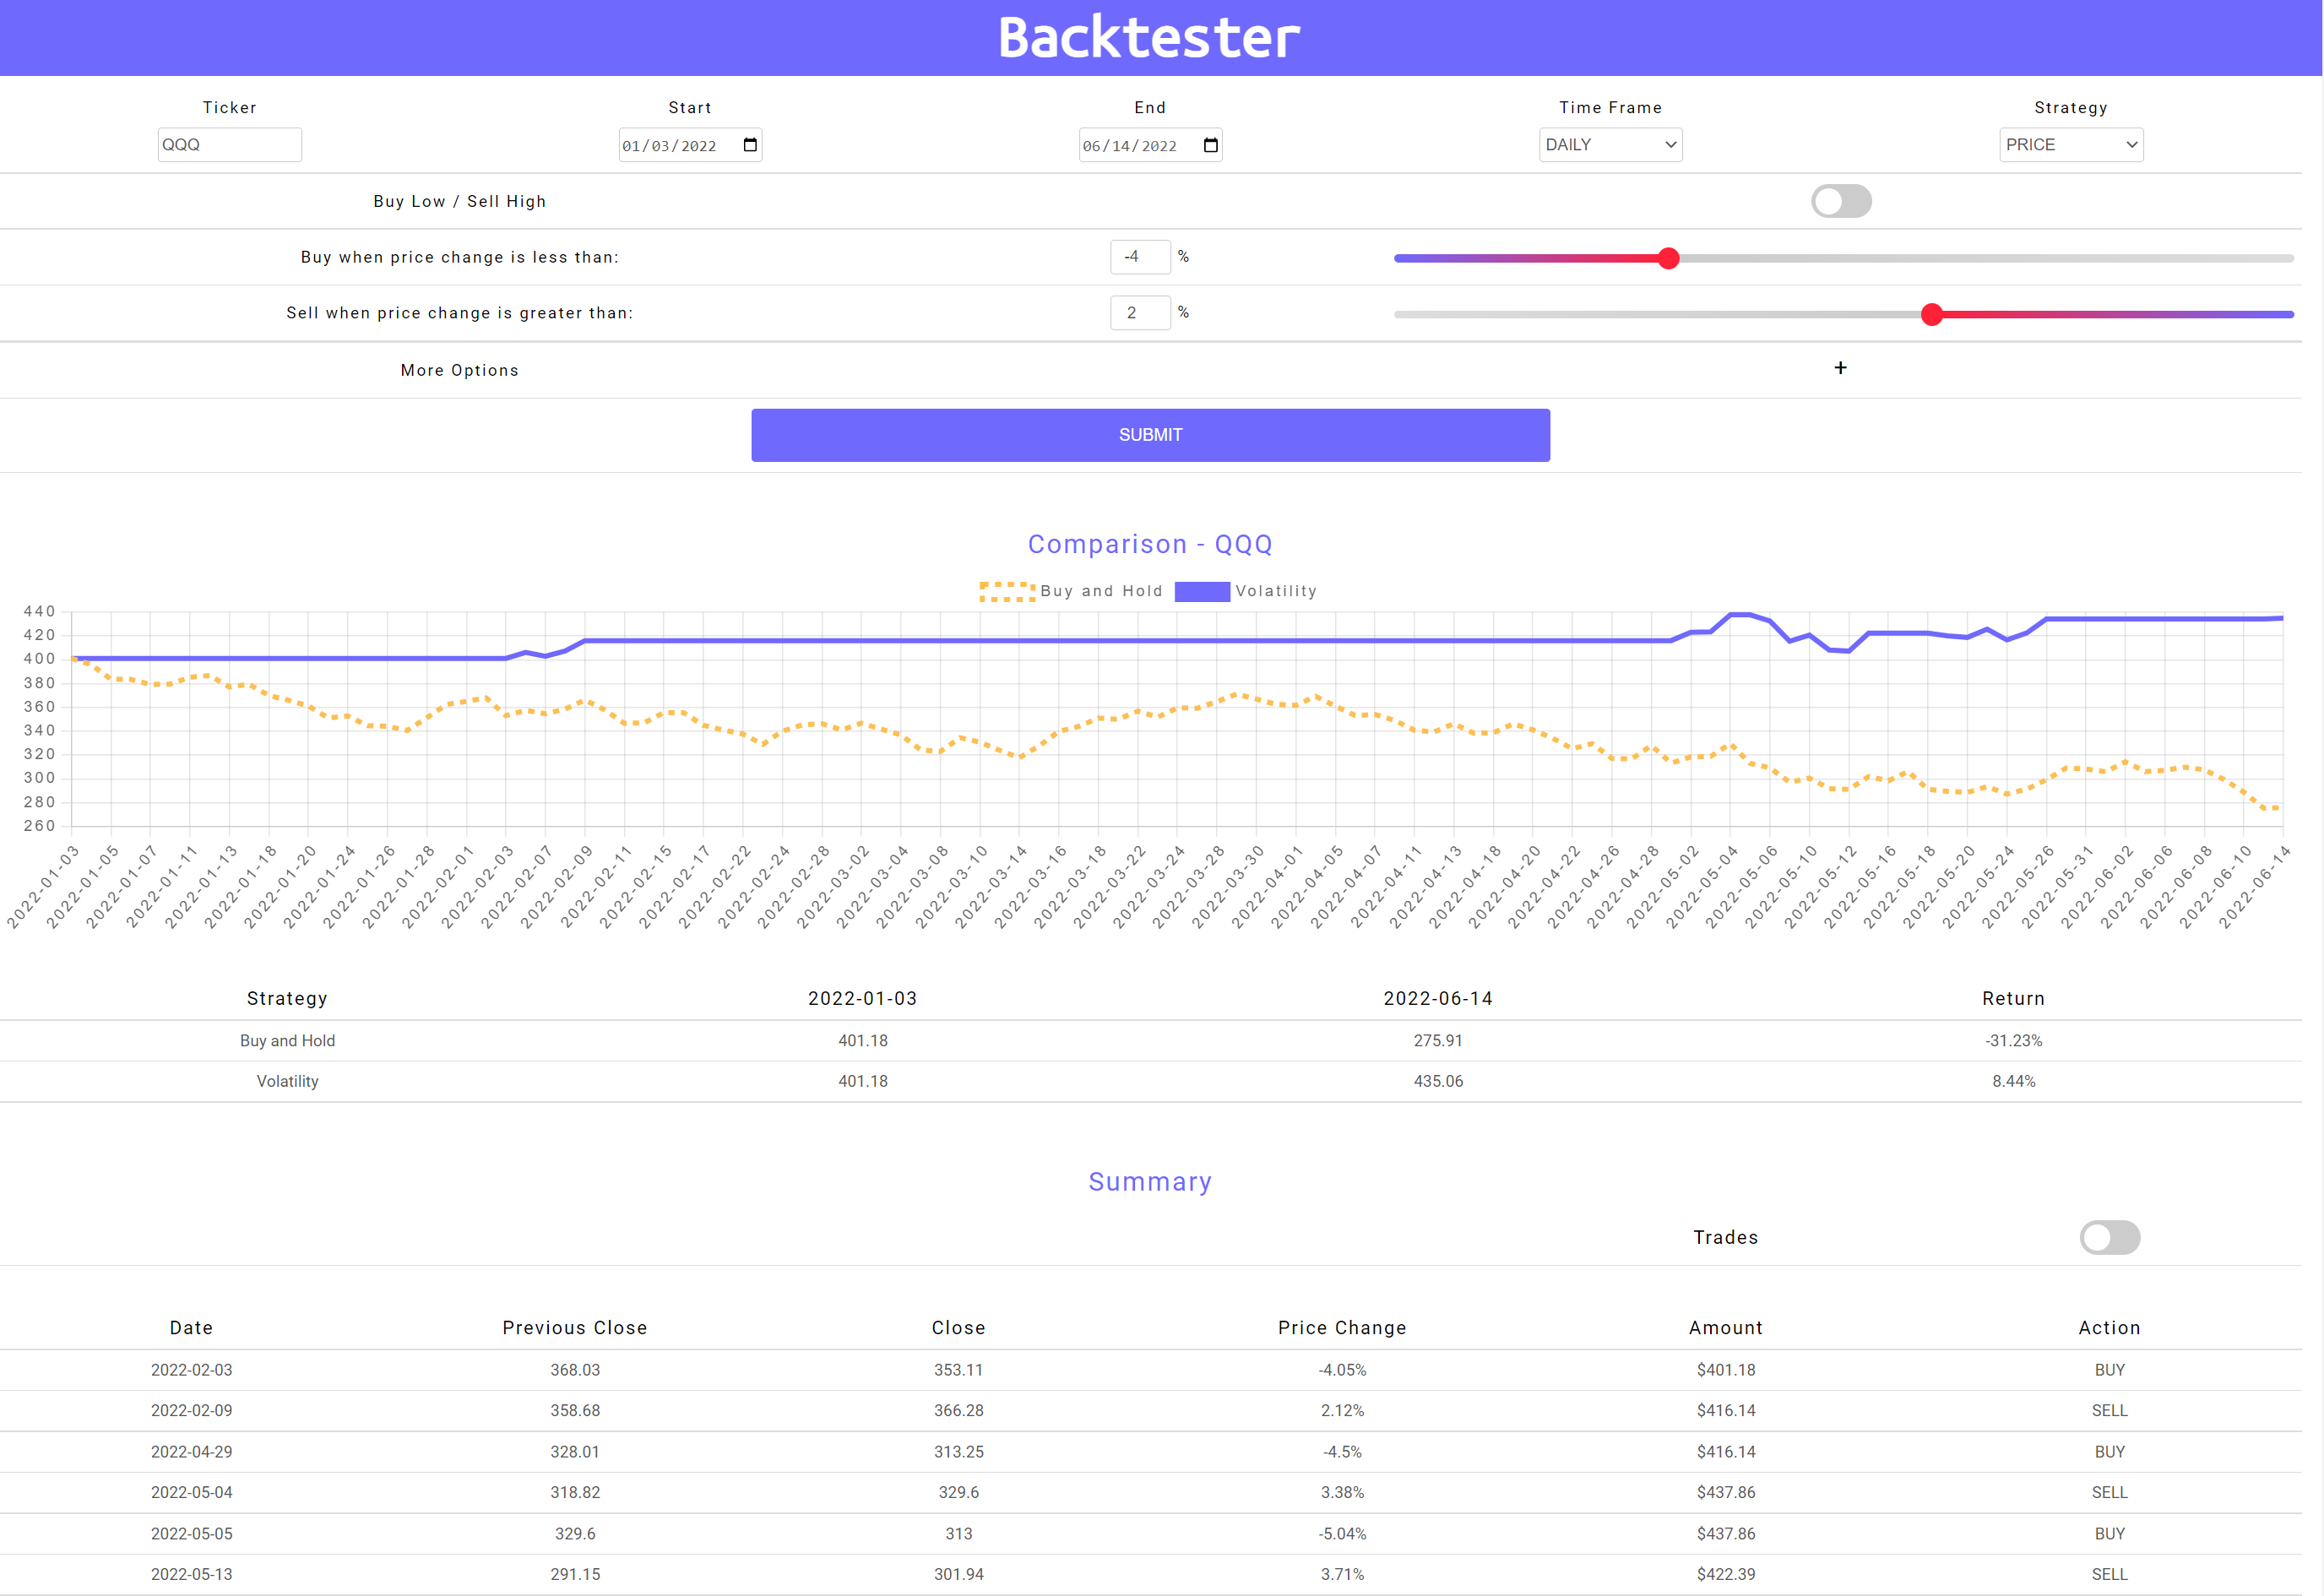Click the 2.12% price change cell

1342,1411
